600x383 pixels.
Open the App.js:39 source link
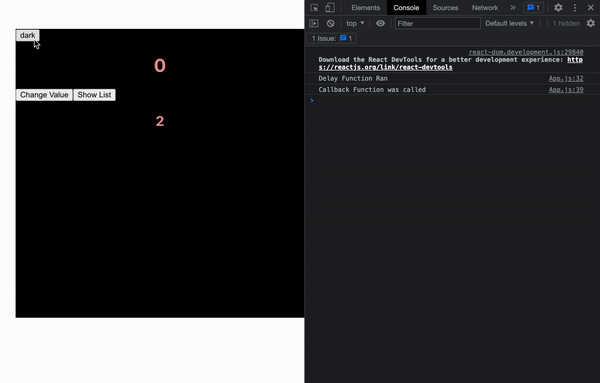coord(566,90)
